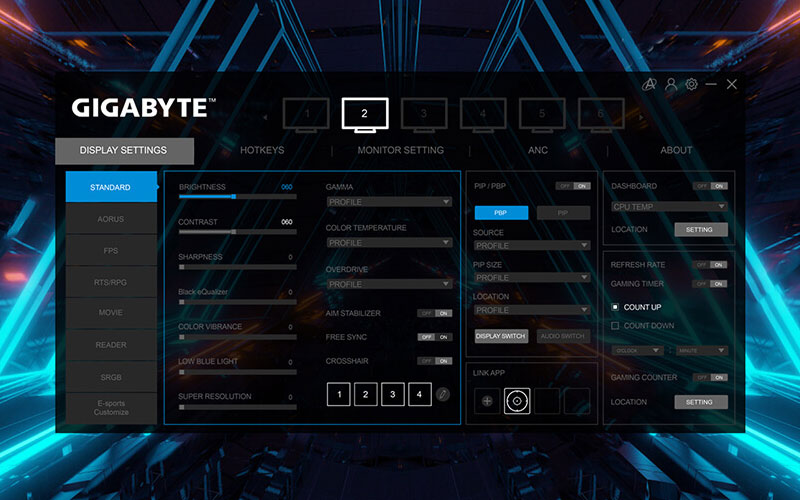Select crosshair preset 3

(x=393, y=394)
